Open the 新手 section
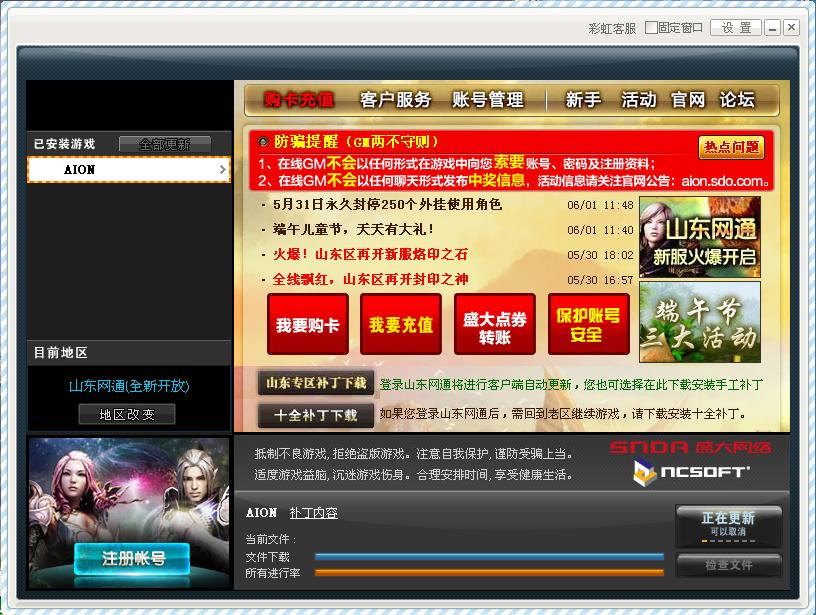The height and width of the screenshot is (615, 816). point(583,99)
